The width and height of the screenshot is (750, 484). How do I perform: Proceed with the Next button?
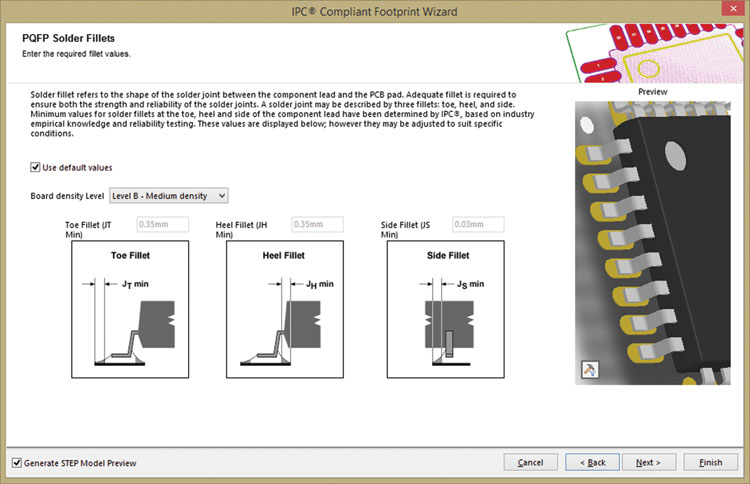[648, 463]
